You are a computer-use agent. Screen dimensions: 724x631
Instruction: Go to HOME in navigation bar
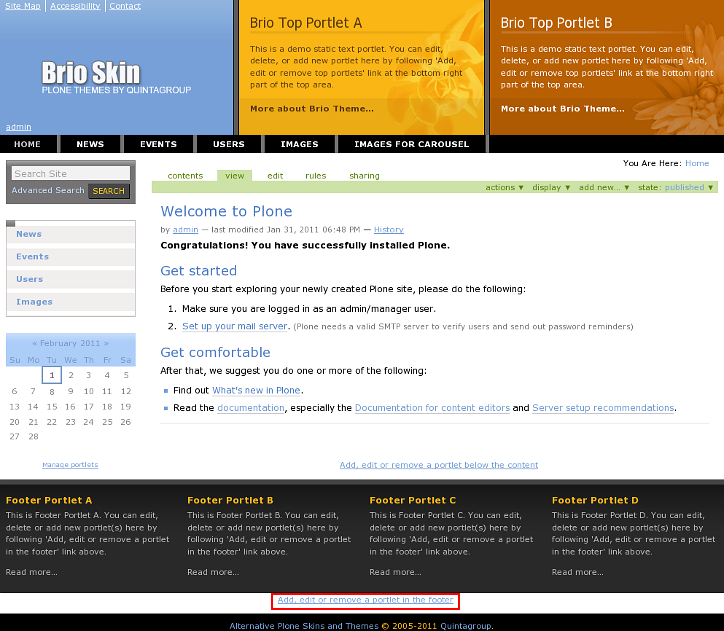27,144
